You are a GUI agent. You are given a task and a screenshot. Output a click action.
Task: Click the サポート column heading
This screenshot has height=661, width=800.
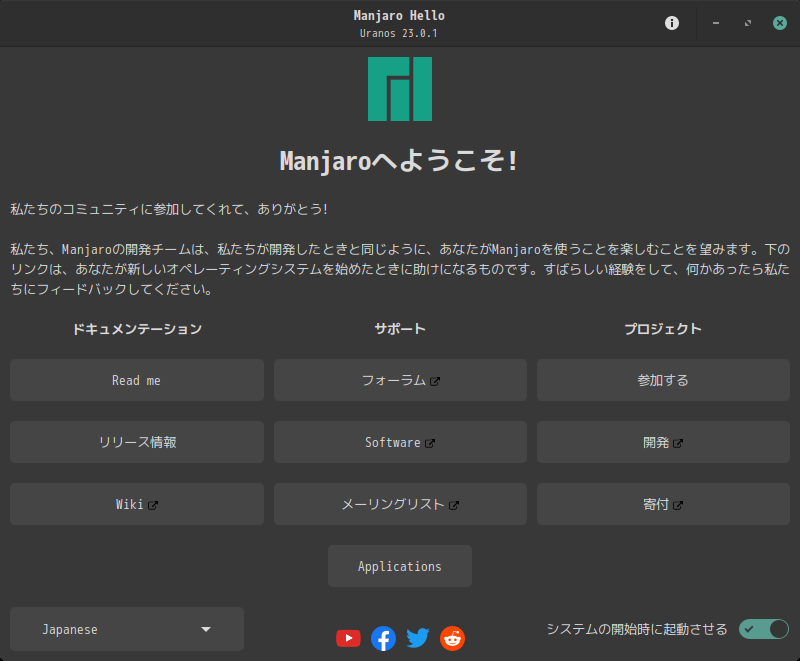click(400, 329)
